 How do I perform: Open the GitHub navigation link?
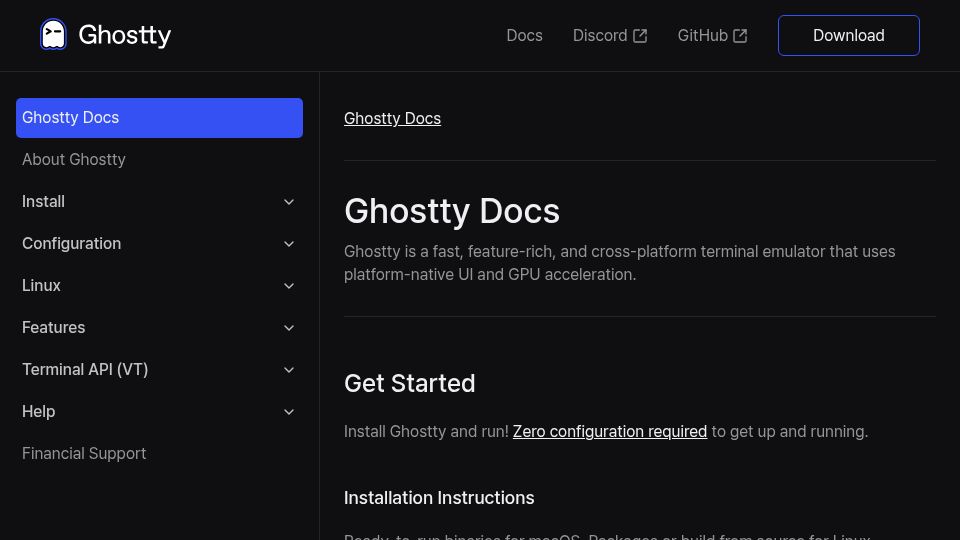pos(712,36)
